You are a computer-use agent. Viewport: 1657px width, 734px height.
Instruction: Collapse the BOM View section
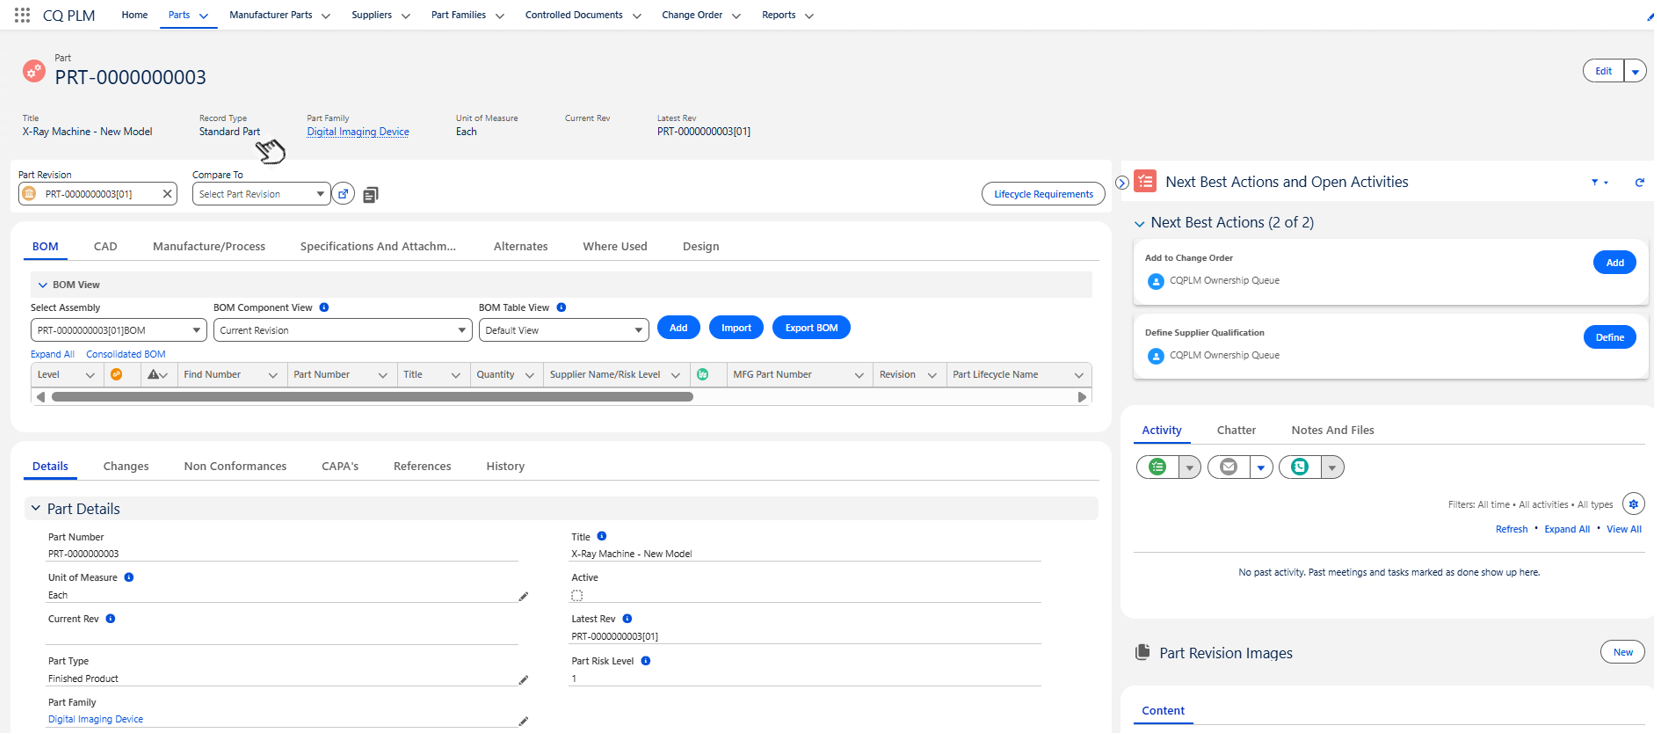[43, 285]
